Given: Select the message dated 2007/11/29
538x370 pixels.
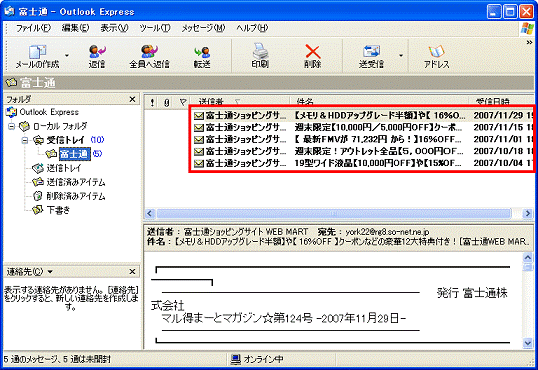Looking at the screenshot, I should pos(363,115).
